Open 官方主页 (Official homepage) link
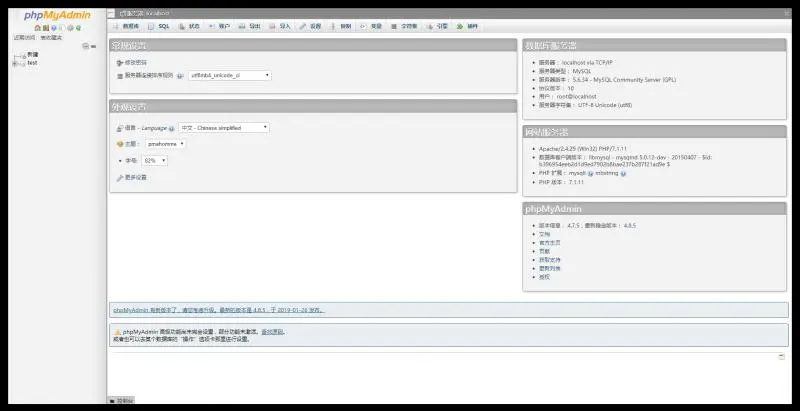Viewport: 800px width, 411px height. pyautogui.click(x=549, y=243)
